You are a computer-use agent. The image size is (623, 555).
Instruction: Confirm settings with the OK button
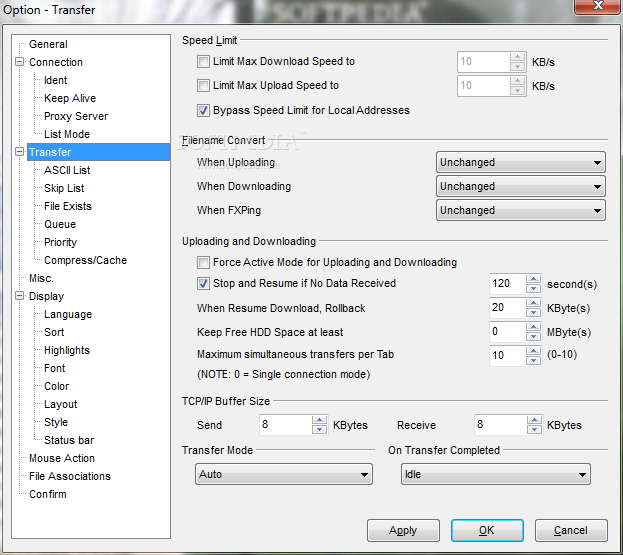pyautogui.click(x=487, y=530)
